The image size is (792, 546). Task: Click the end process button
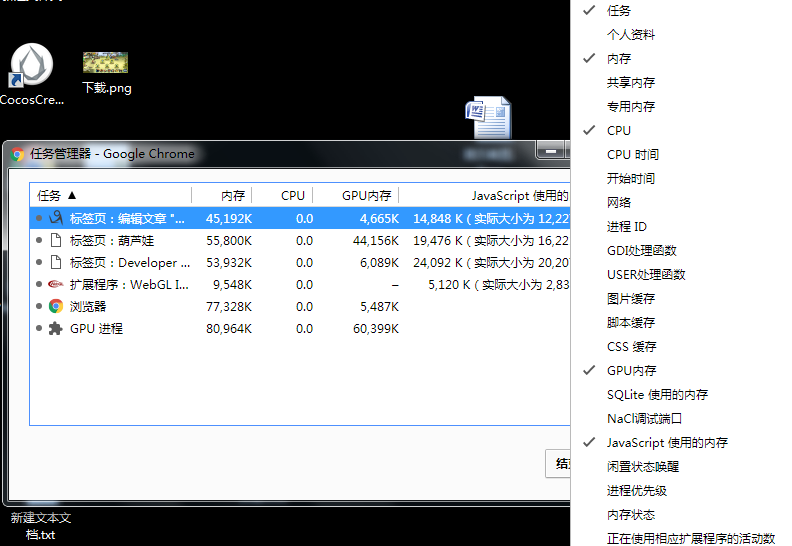[558, 463]
